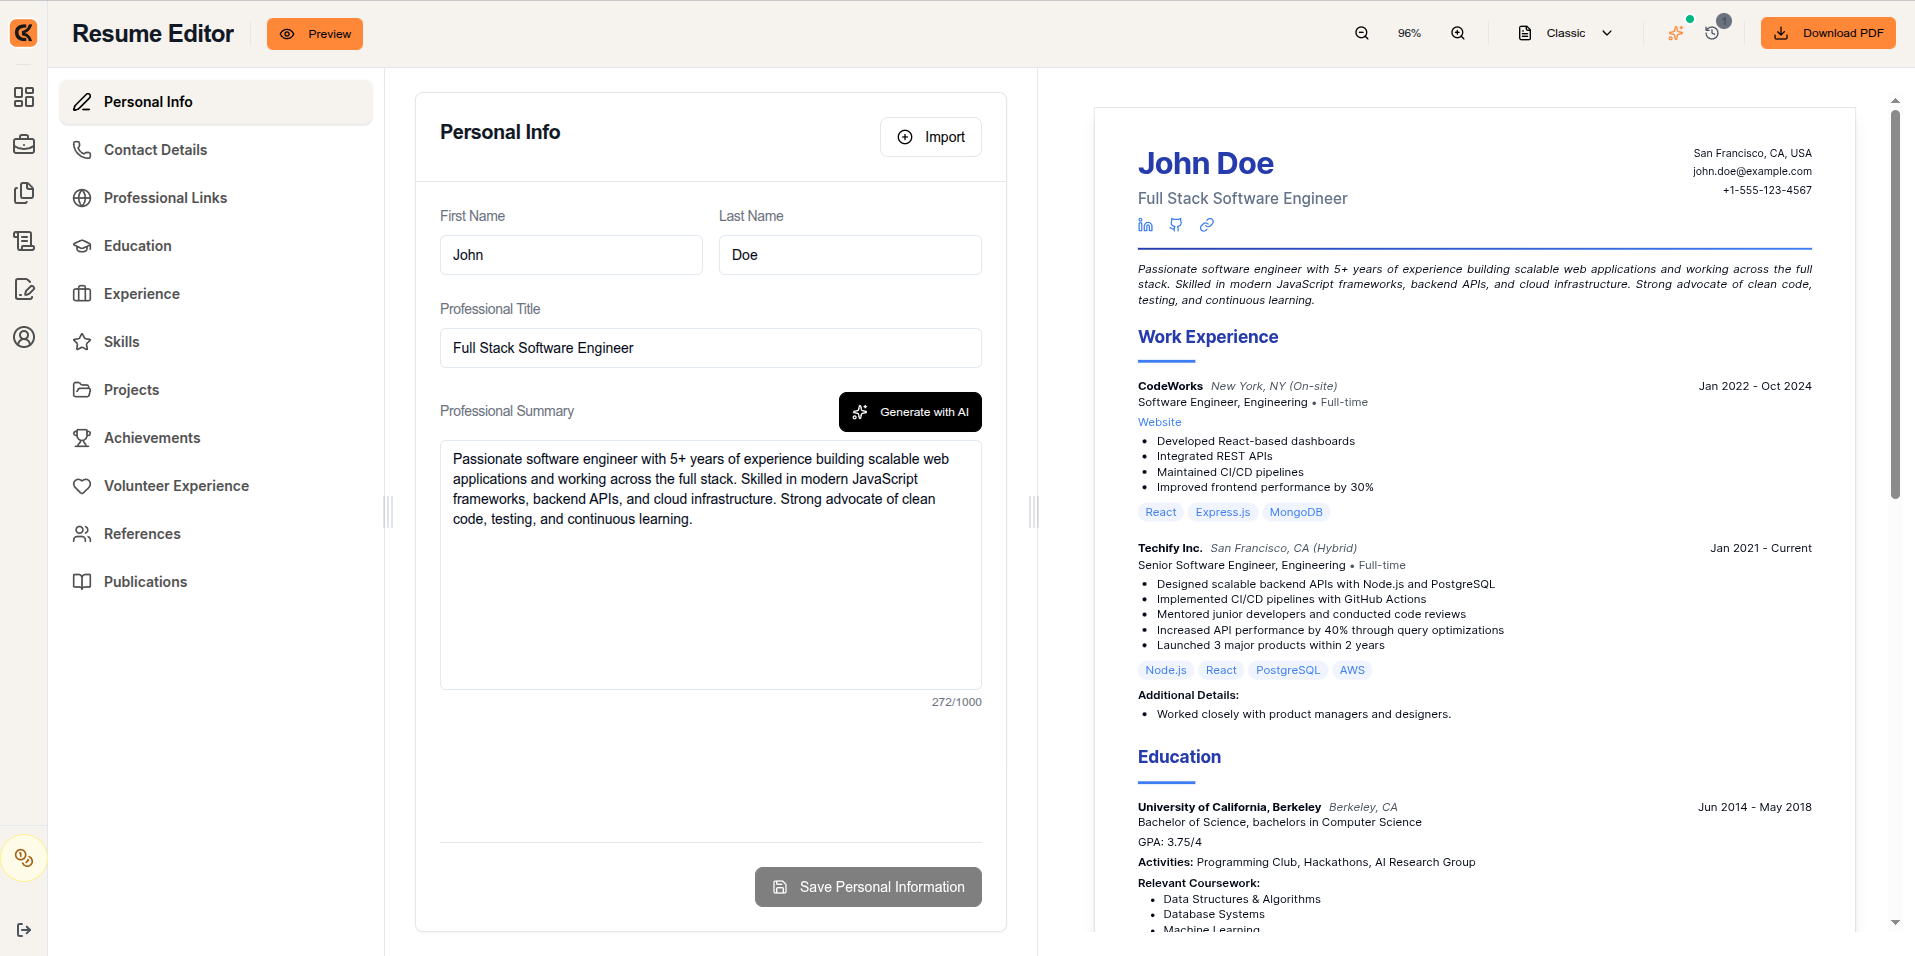
Task: Click the Preview button
Action: (315, 34)
